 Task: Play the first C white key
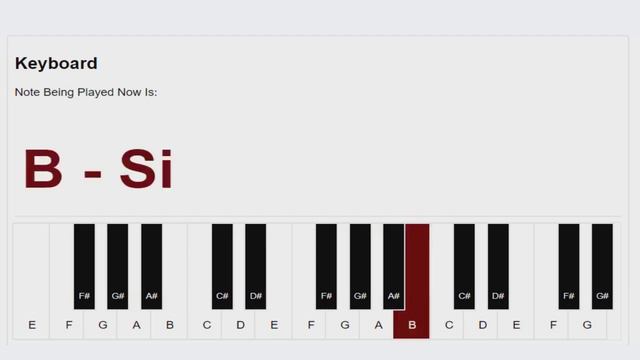(x=207, y=324)
